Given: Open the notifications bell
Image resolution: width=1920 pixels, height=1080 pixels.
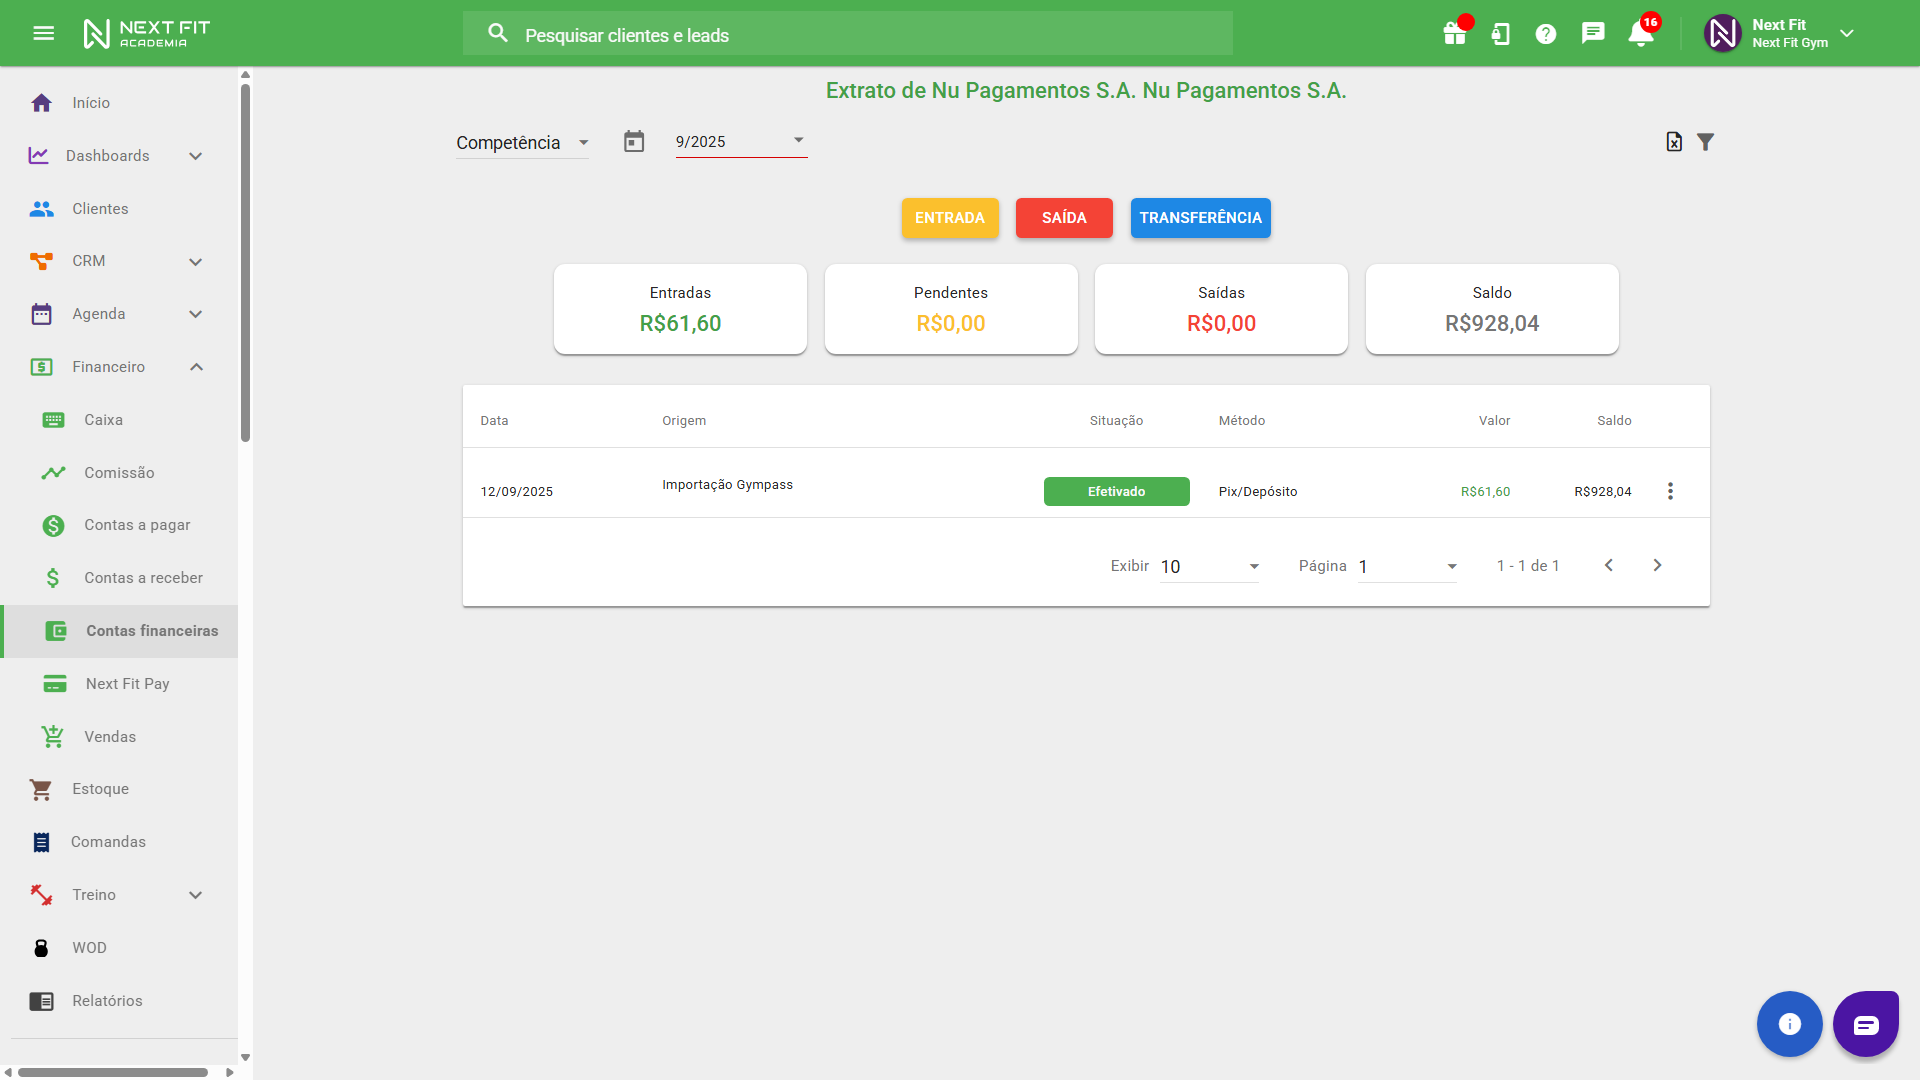Looking at the screenshot, I should [x=1640, y=34].
